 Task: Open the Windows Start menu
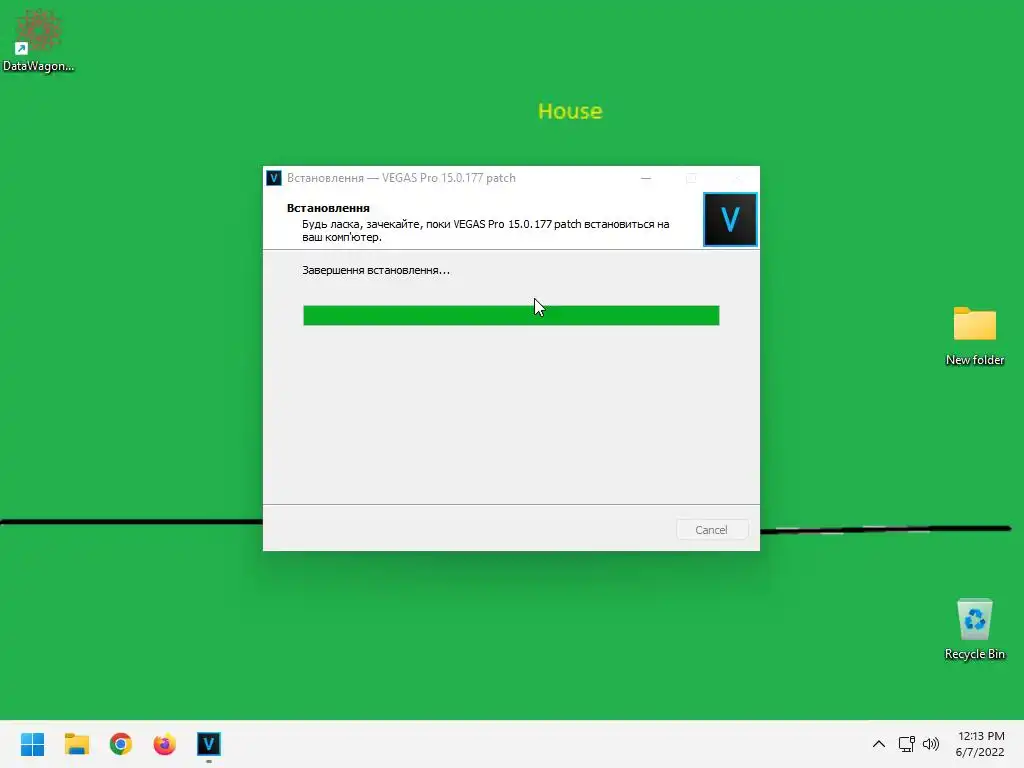point(33,744)
